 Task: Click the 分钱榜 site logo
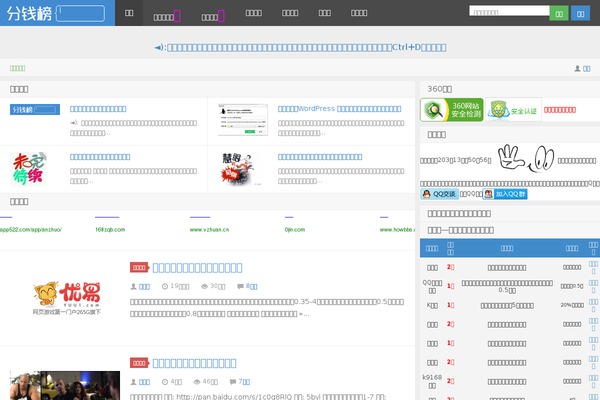(x=56, y=13)
